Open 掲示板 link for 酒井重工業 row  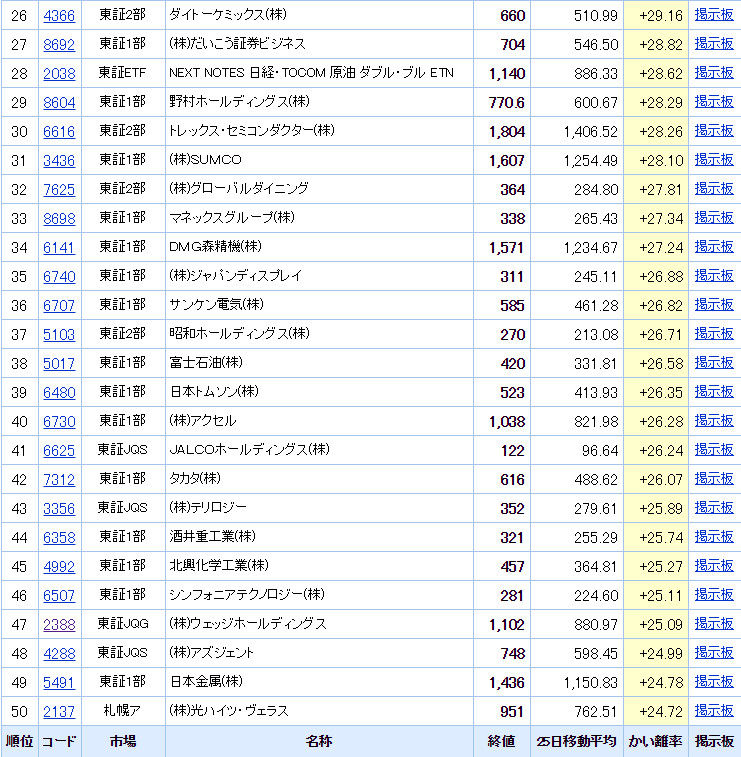click(x=714, y=536)
